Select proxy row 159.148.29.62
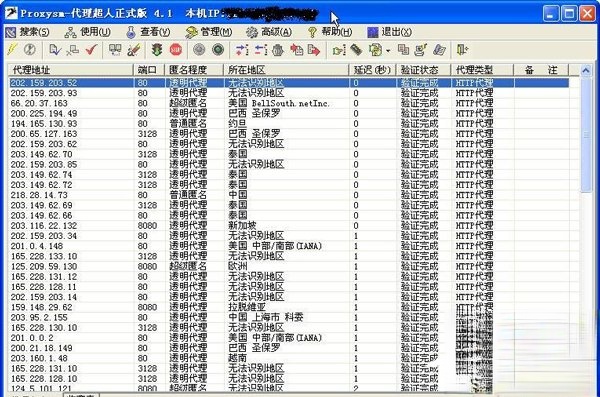600x397 pixels. point(289,307)
